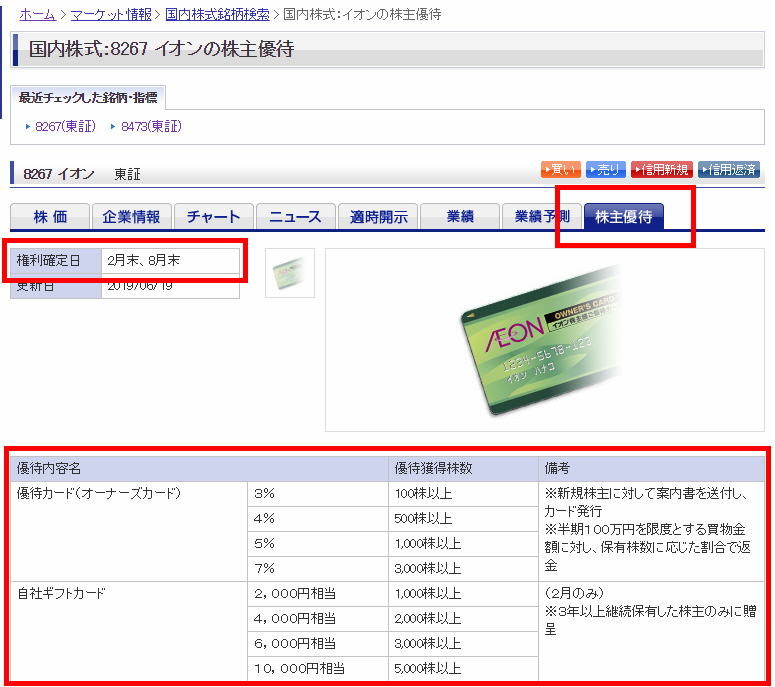Click the 優待カード(オーナーズカード) cell
The width and height of the screenshot is (775, 687).
[129, 531]
